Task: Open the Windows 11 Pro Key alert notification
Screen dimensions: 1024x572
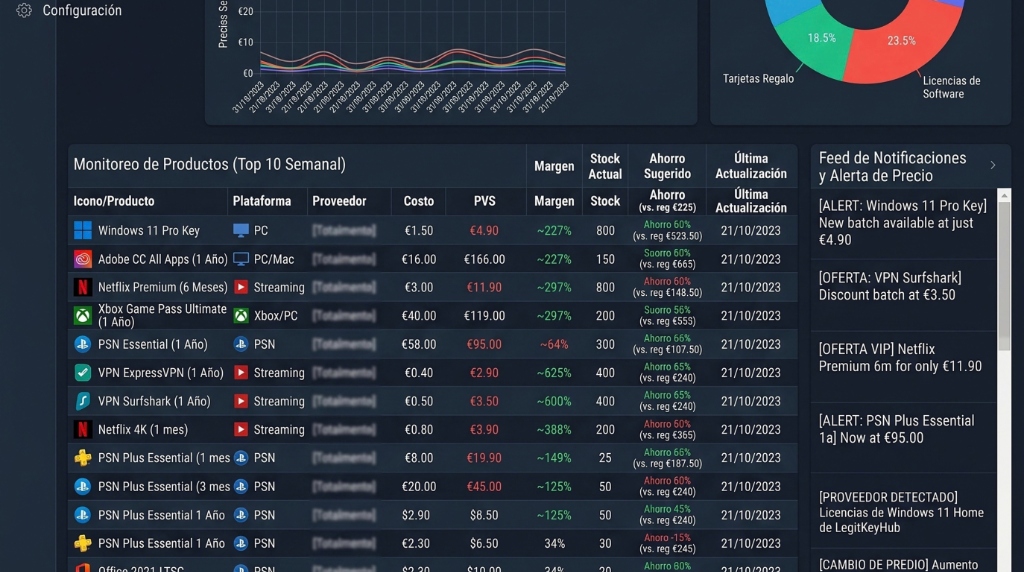Action: (903, 223)
